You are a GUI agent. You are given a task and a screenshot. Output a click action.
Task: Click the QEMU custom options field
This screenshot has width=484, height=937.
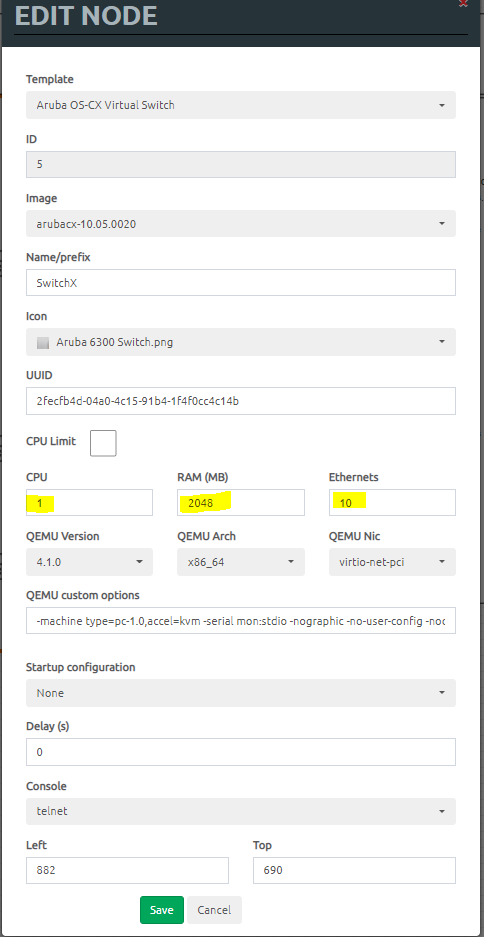pos(241,621)
